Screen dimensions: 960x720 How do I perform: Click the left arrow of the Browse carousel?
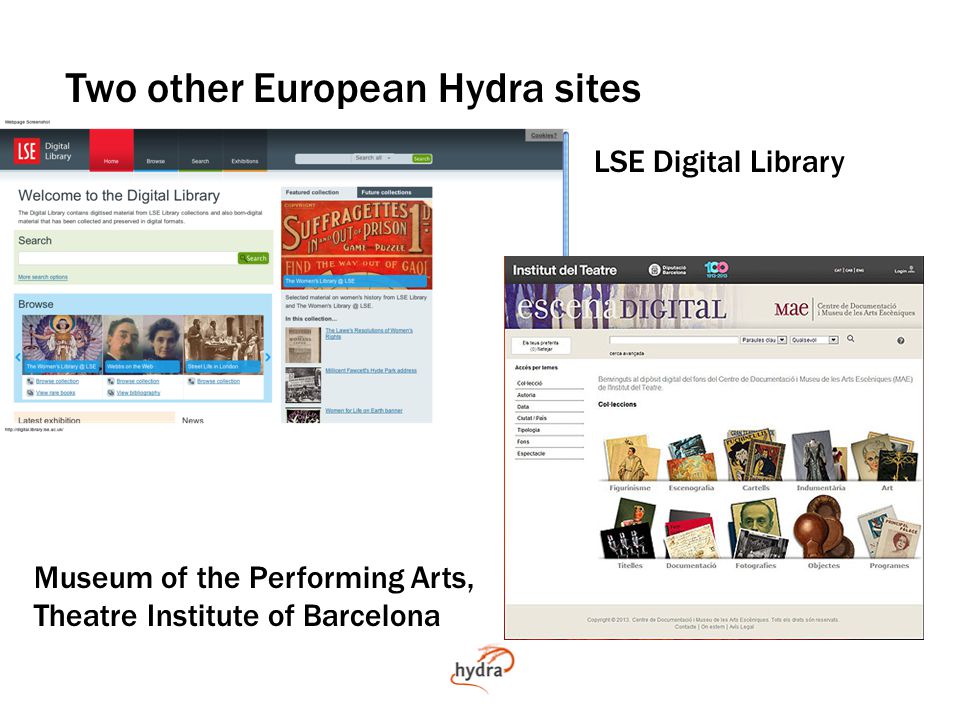pyautogui.click(x=18, y=357)
